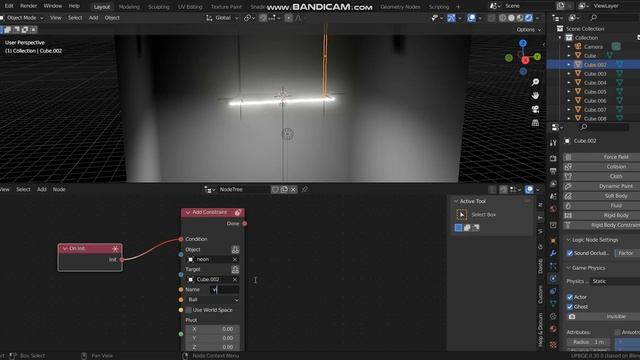The image size is (640, 360).
Task: Add Rigid Body physics
Action: click(x=602, y=216)
